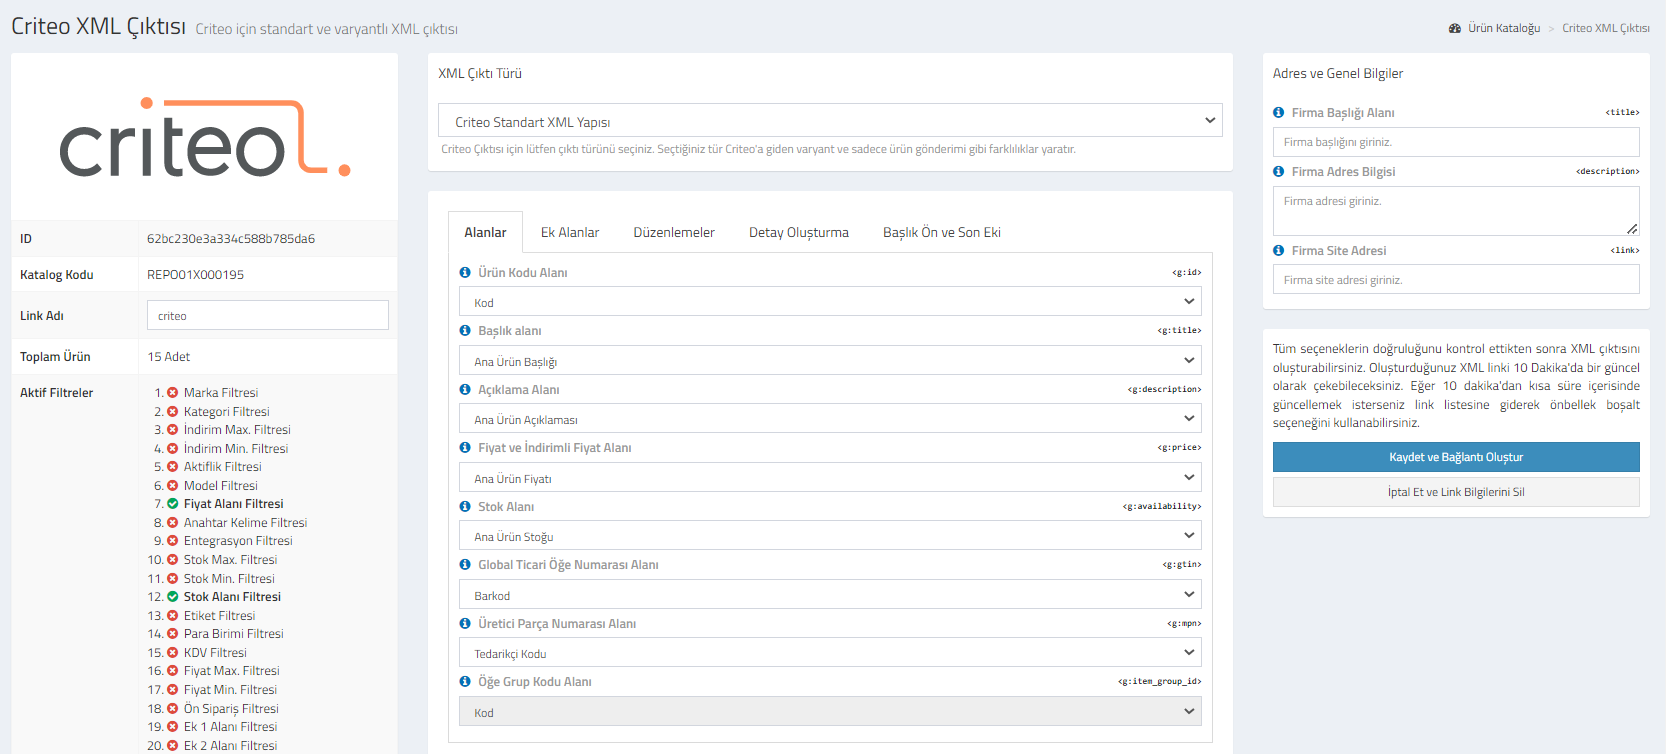The width and height of the screenshot is (1666, 754).
Task: Click info icon beside Başlık alanı
Action: pos(465,330)
